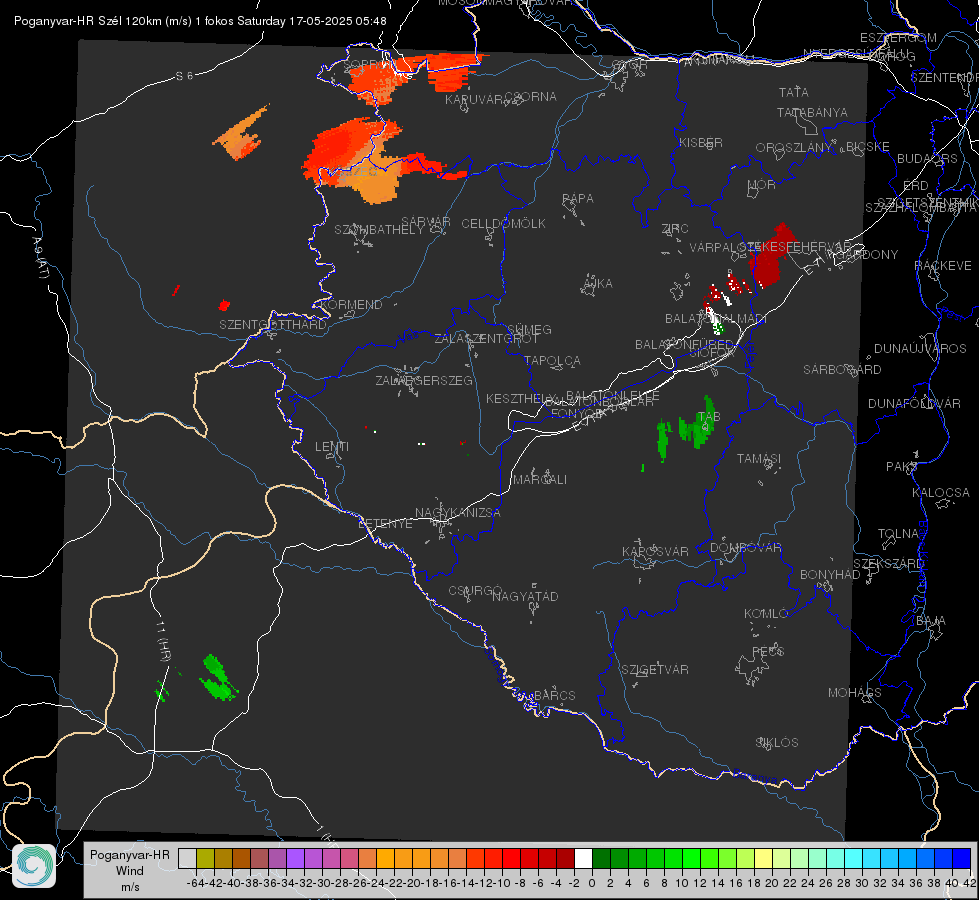Click the MOHACS city label
The height and width of the screenshot is (900, 979).
(854, 693)
